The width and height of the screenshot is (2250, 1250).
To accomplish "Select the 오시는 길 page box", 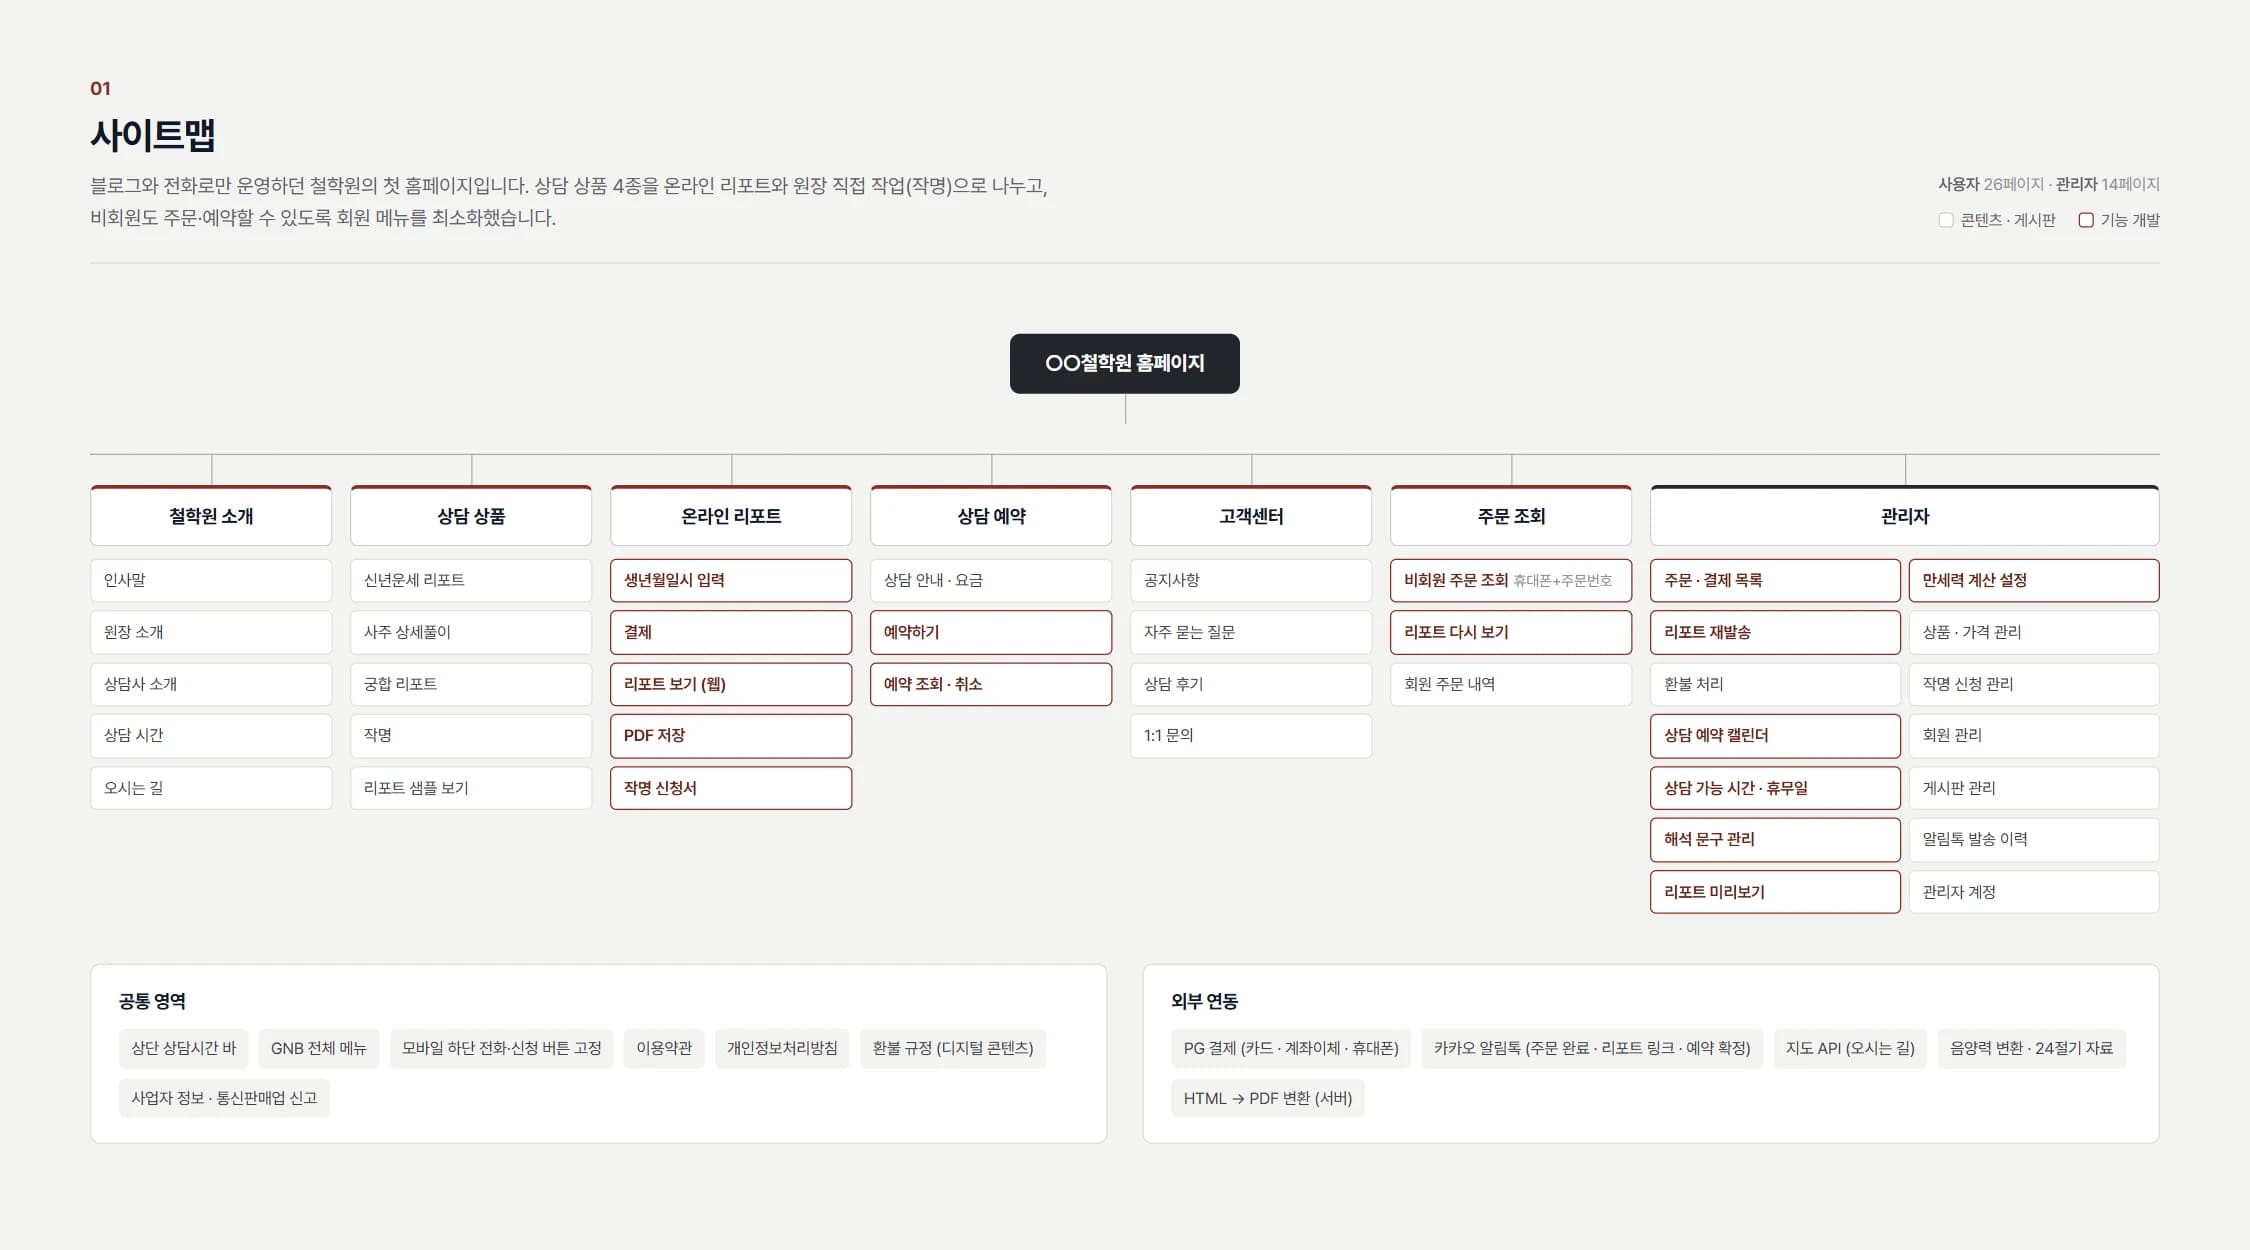I will pos(211,788).
